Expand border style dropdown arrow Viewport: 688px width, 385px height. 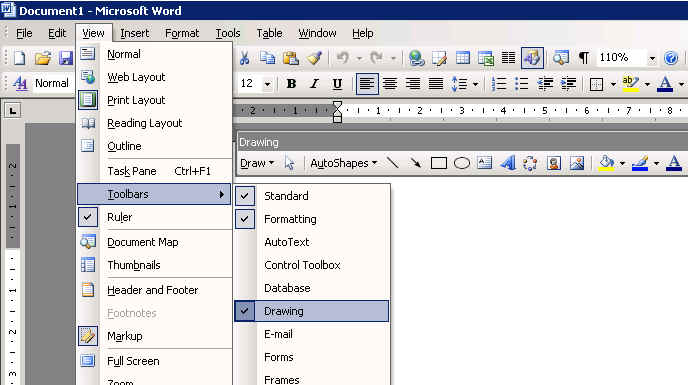[613, 83]
